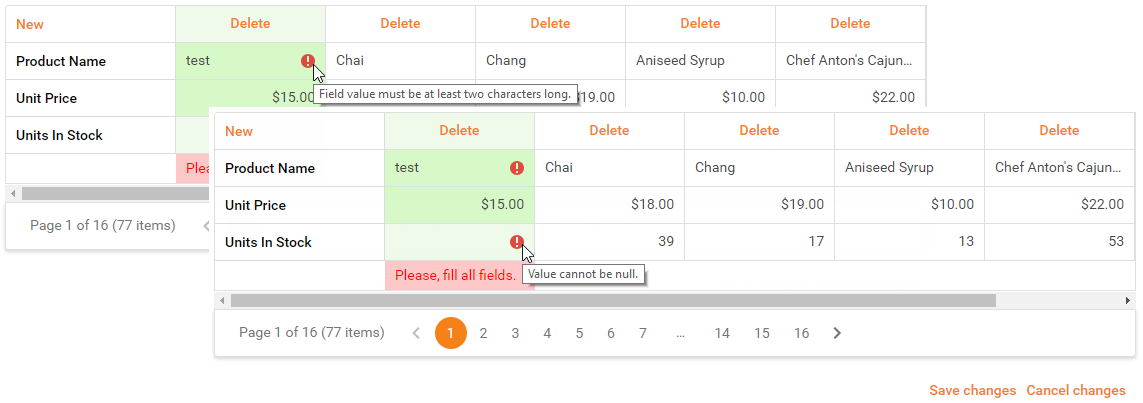Viewport: 1143px width, 403px height.
Task: Edit $15.00 unit price in front grid
Action: coord(459,205)
